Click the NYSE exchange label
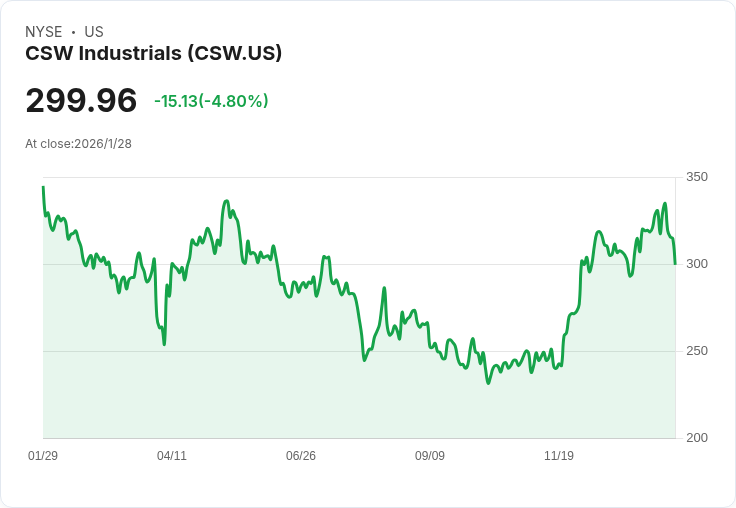Screen dimensions: 736x508 point(44,32)
